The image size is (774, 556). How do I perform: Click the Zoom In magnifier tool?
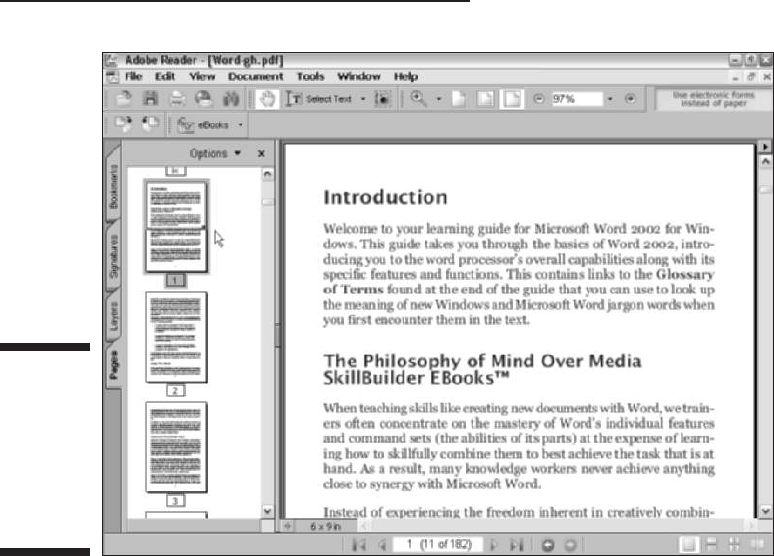[x=419, y=99]
